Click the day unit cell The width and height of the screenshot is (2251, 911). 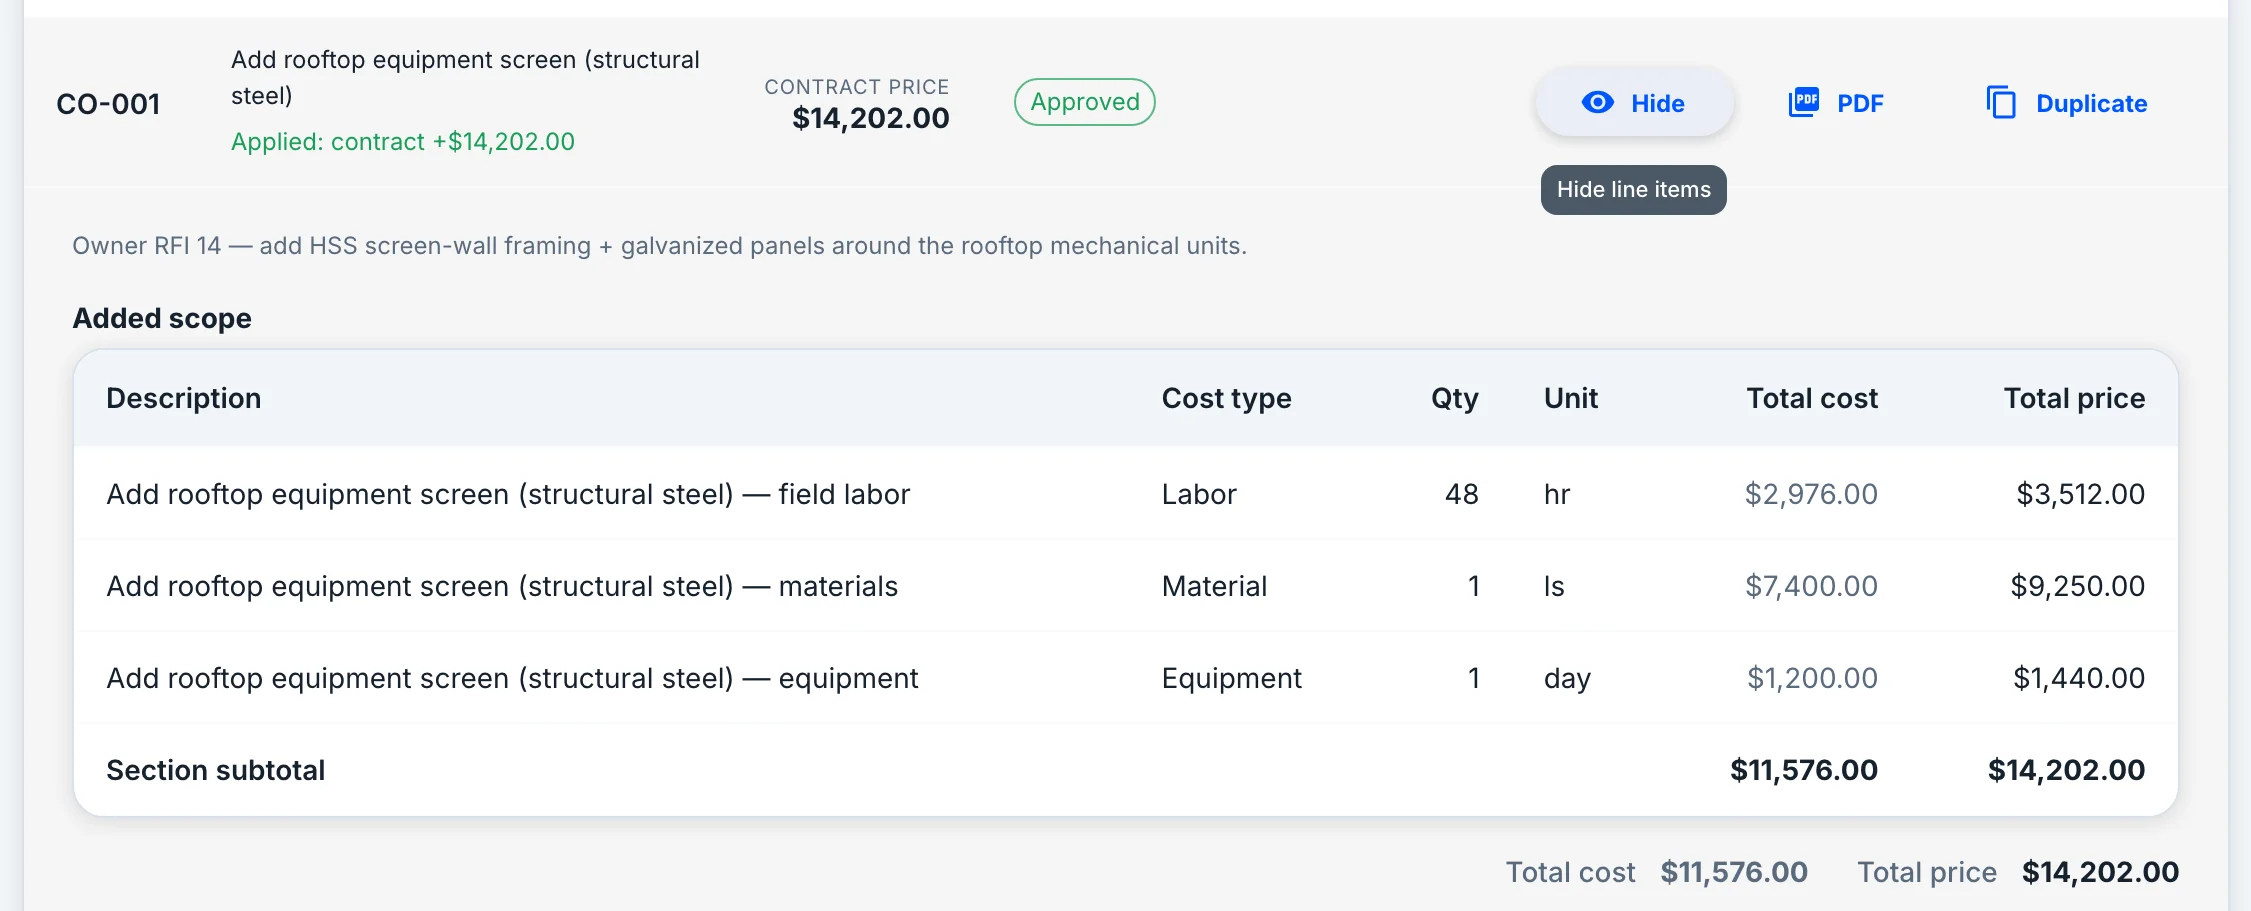1566,678
